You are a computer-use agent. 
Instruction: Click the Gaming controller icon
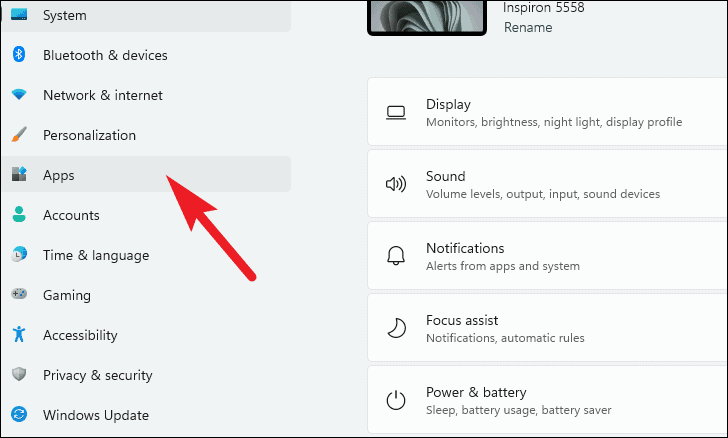[19, 295]
